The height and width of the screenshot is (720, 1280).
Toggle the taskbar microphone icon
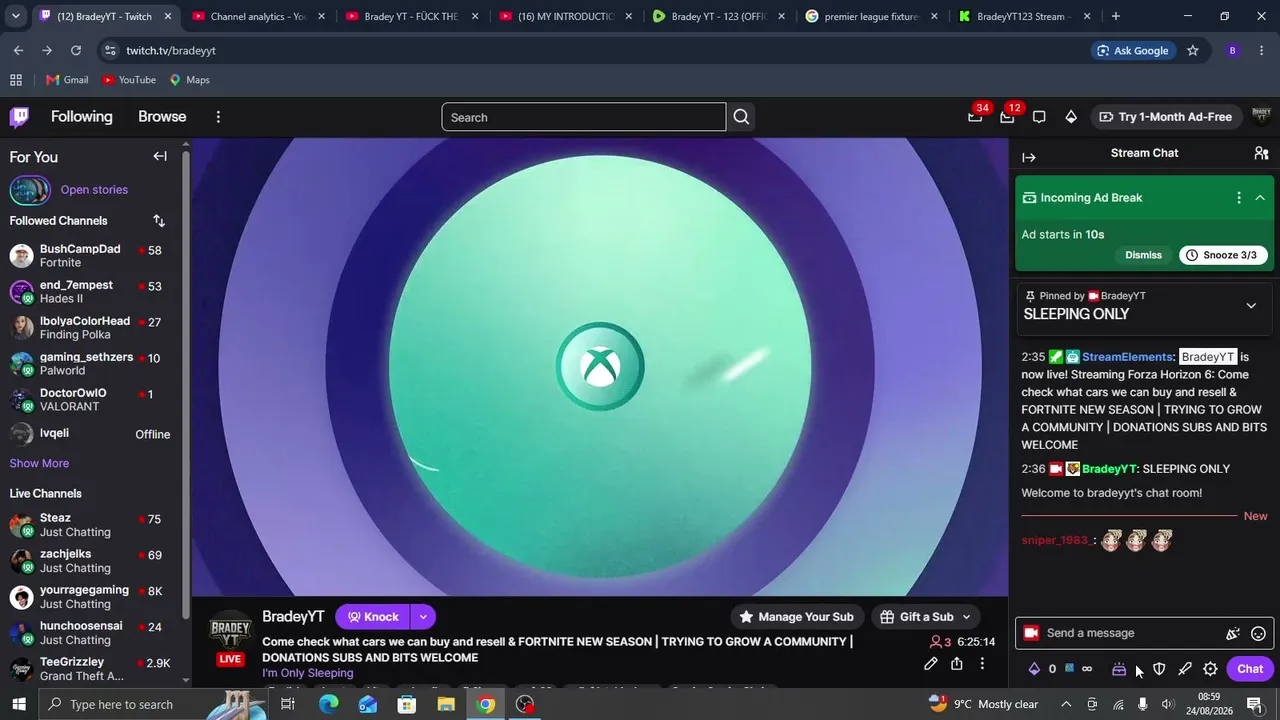(x=1143, y=704)
